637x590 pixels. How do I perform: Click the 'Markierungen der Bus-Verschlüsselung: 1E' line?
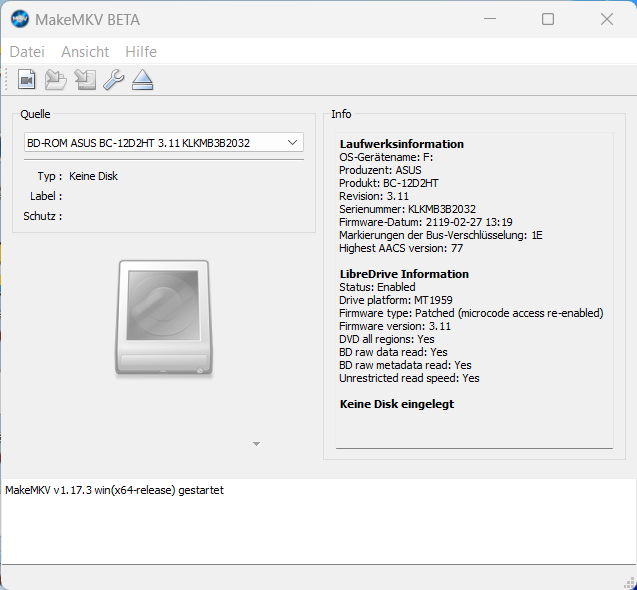[441, 235]
